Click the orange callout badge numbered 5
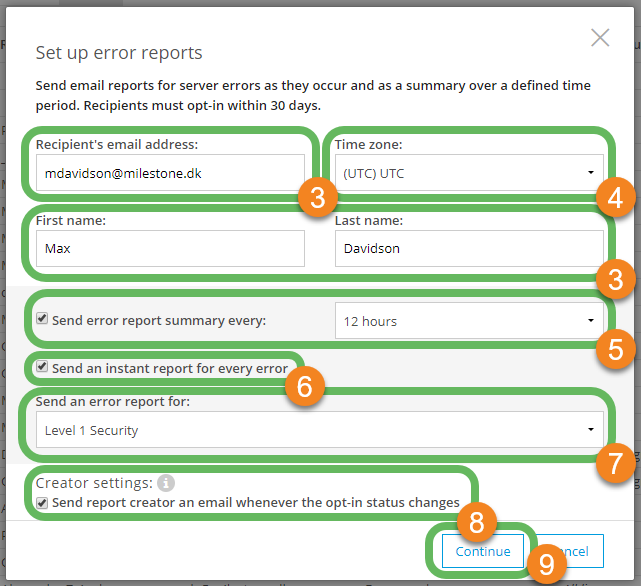This screenshot has width=641, height=586. [x=615, y=349]
